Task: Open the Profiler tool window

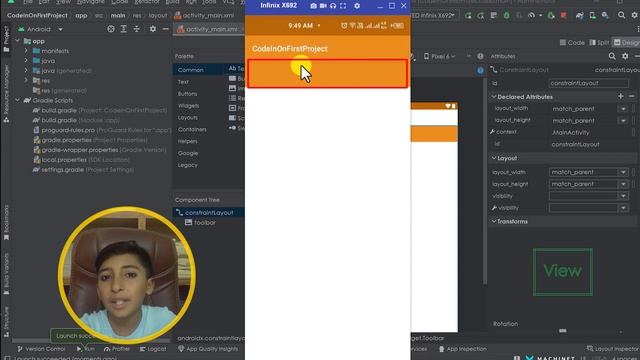Action: tap(117, 349)
